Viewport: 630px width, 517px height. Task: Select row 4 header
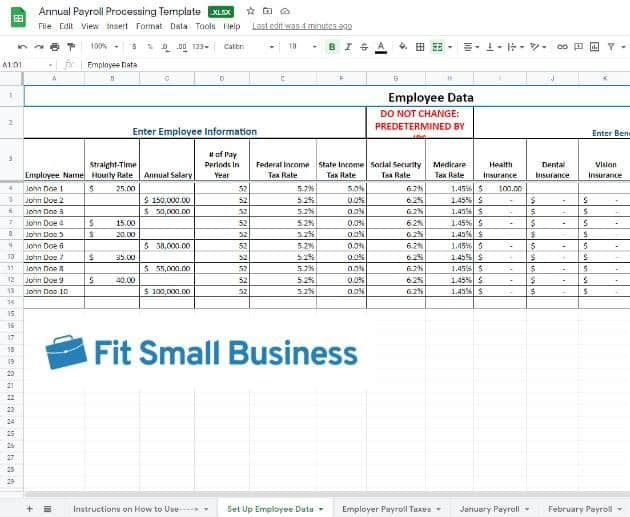click(11, 188)
